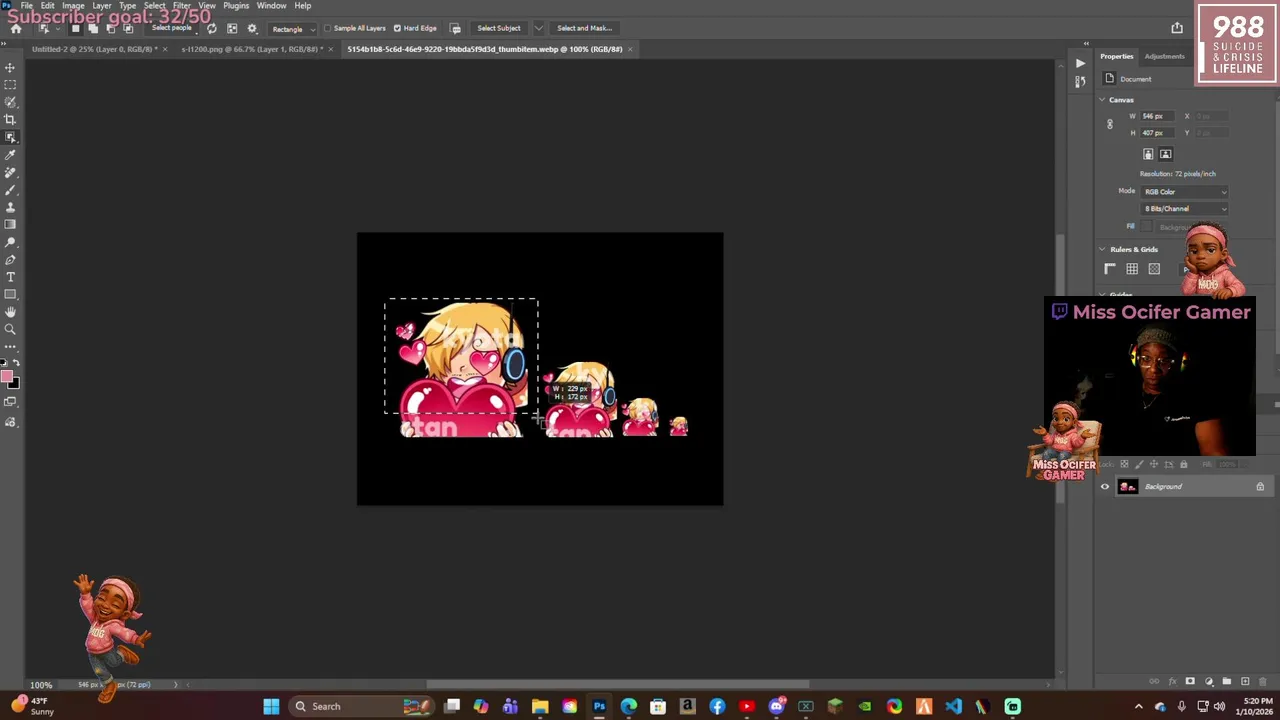
Task: Click the Background layer thumbnail
Action: pyautogui.click(x=1128, y=487)
